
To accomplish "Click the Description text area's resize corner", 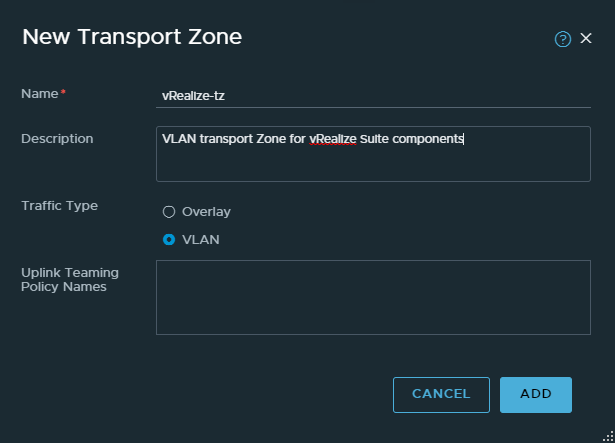I will coord(586,178).
